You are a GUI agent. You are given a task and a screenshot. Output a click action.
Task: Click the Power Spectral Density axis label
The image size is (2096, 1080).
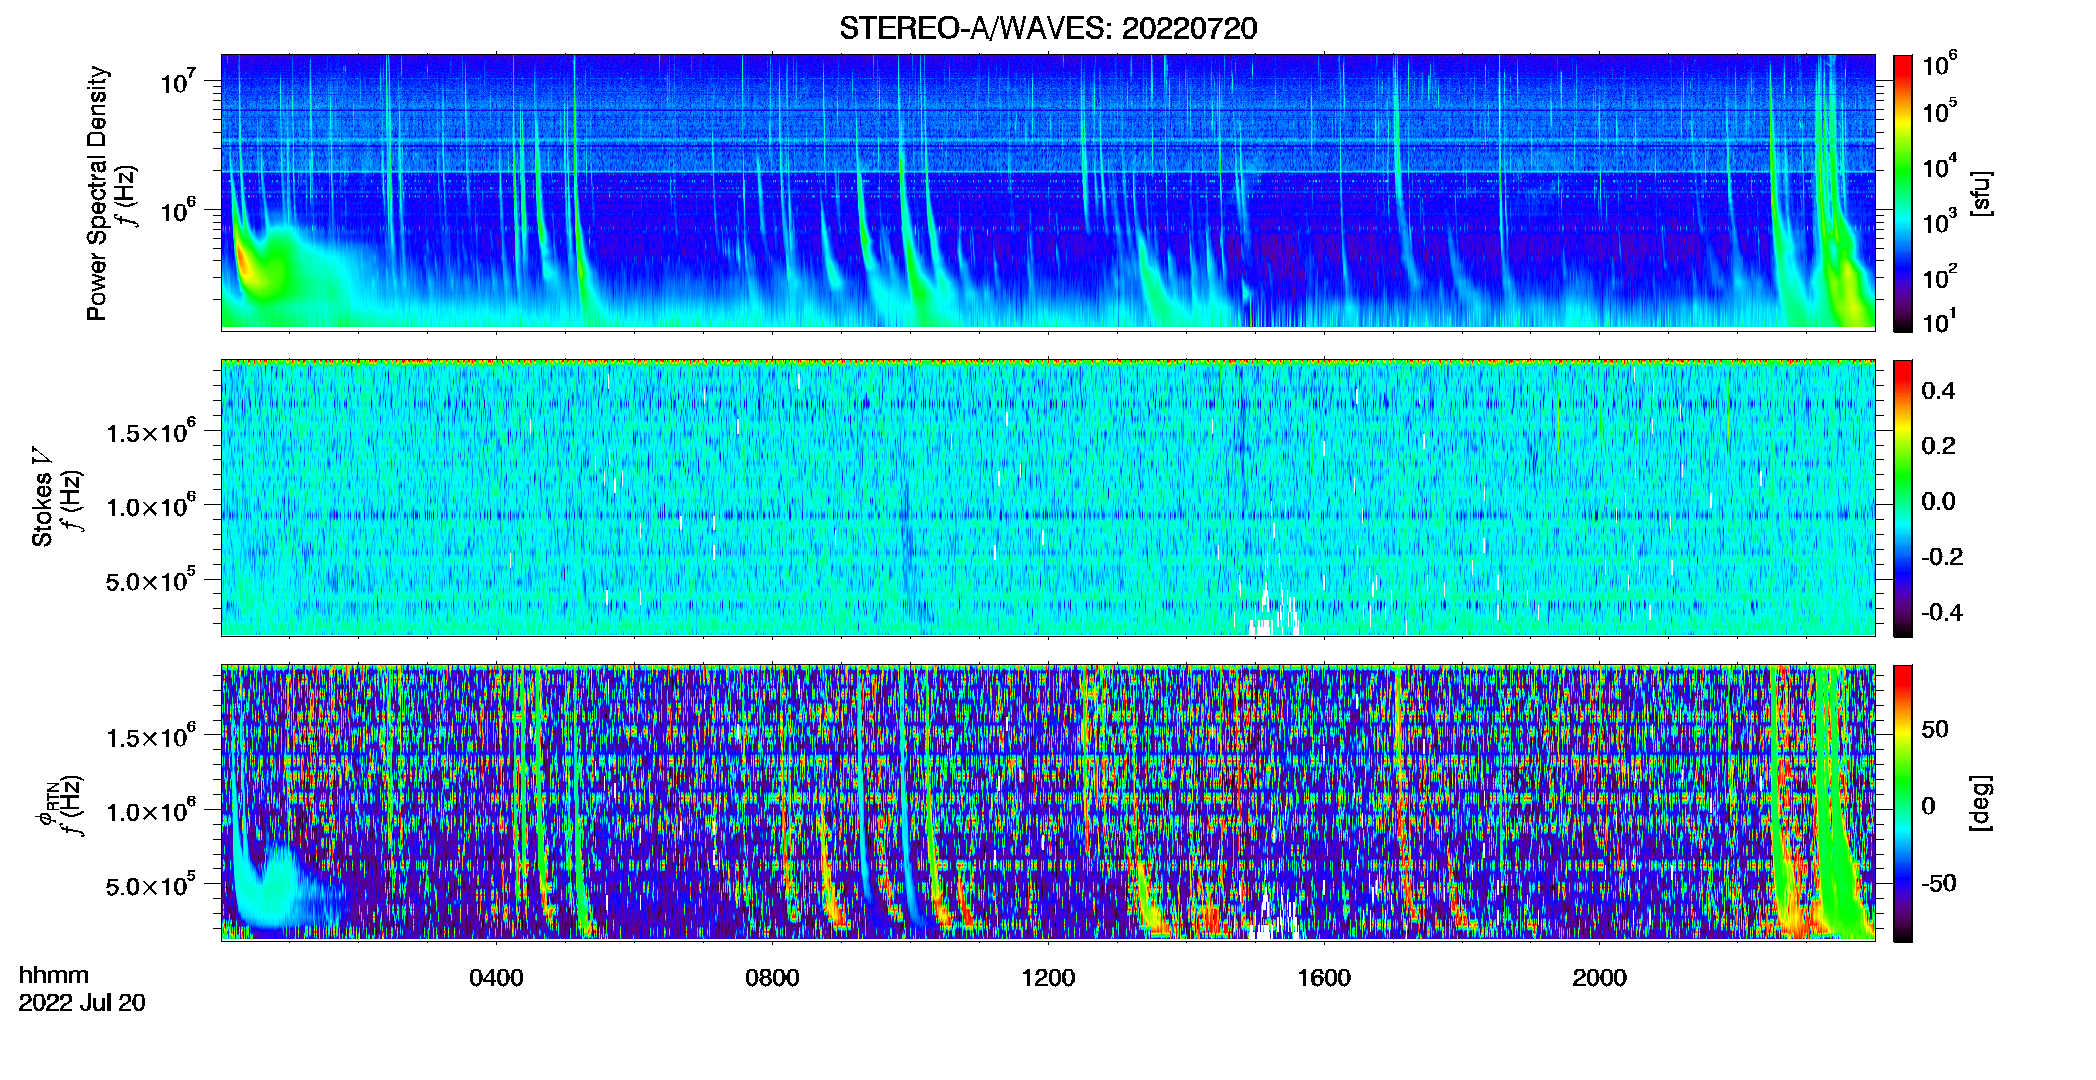click(97, 193)
